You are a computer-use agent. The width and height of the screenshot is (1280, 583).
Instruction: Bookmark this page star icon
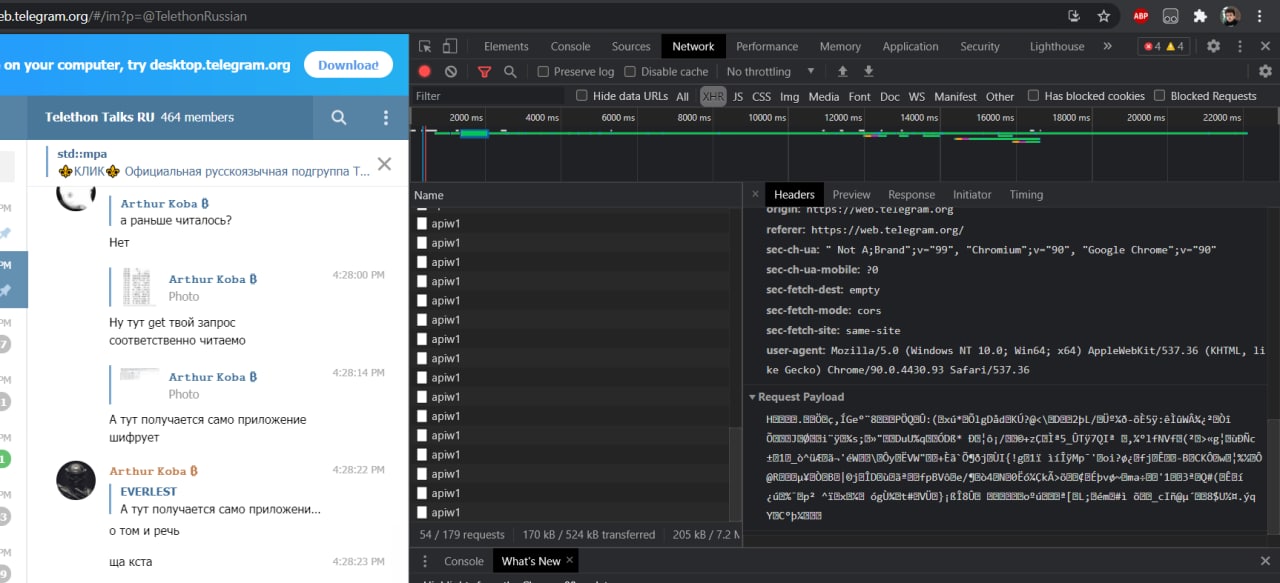[x=1104, y=16]
